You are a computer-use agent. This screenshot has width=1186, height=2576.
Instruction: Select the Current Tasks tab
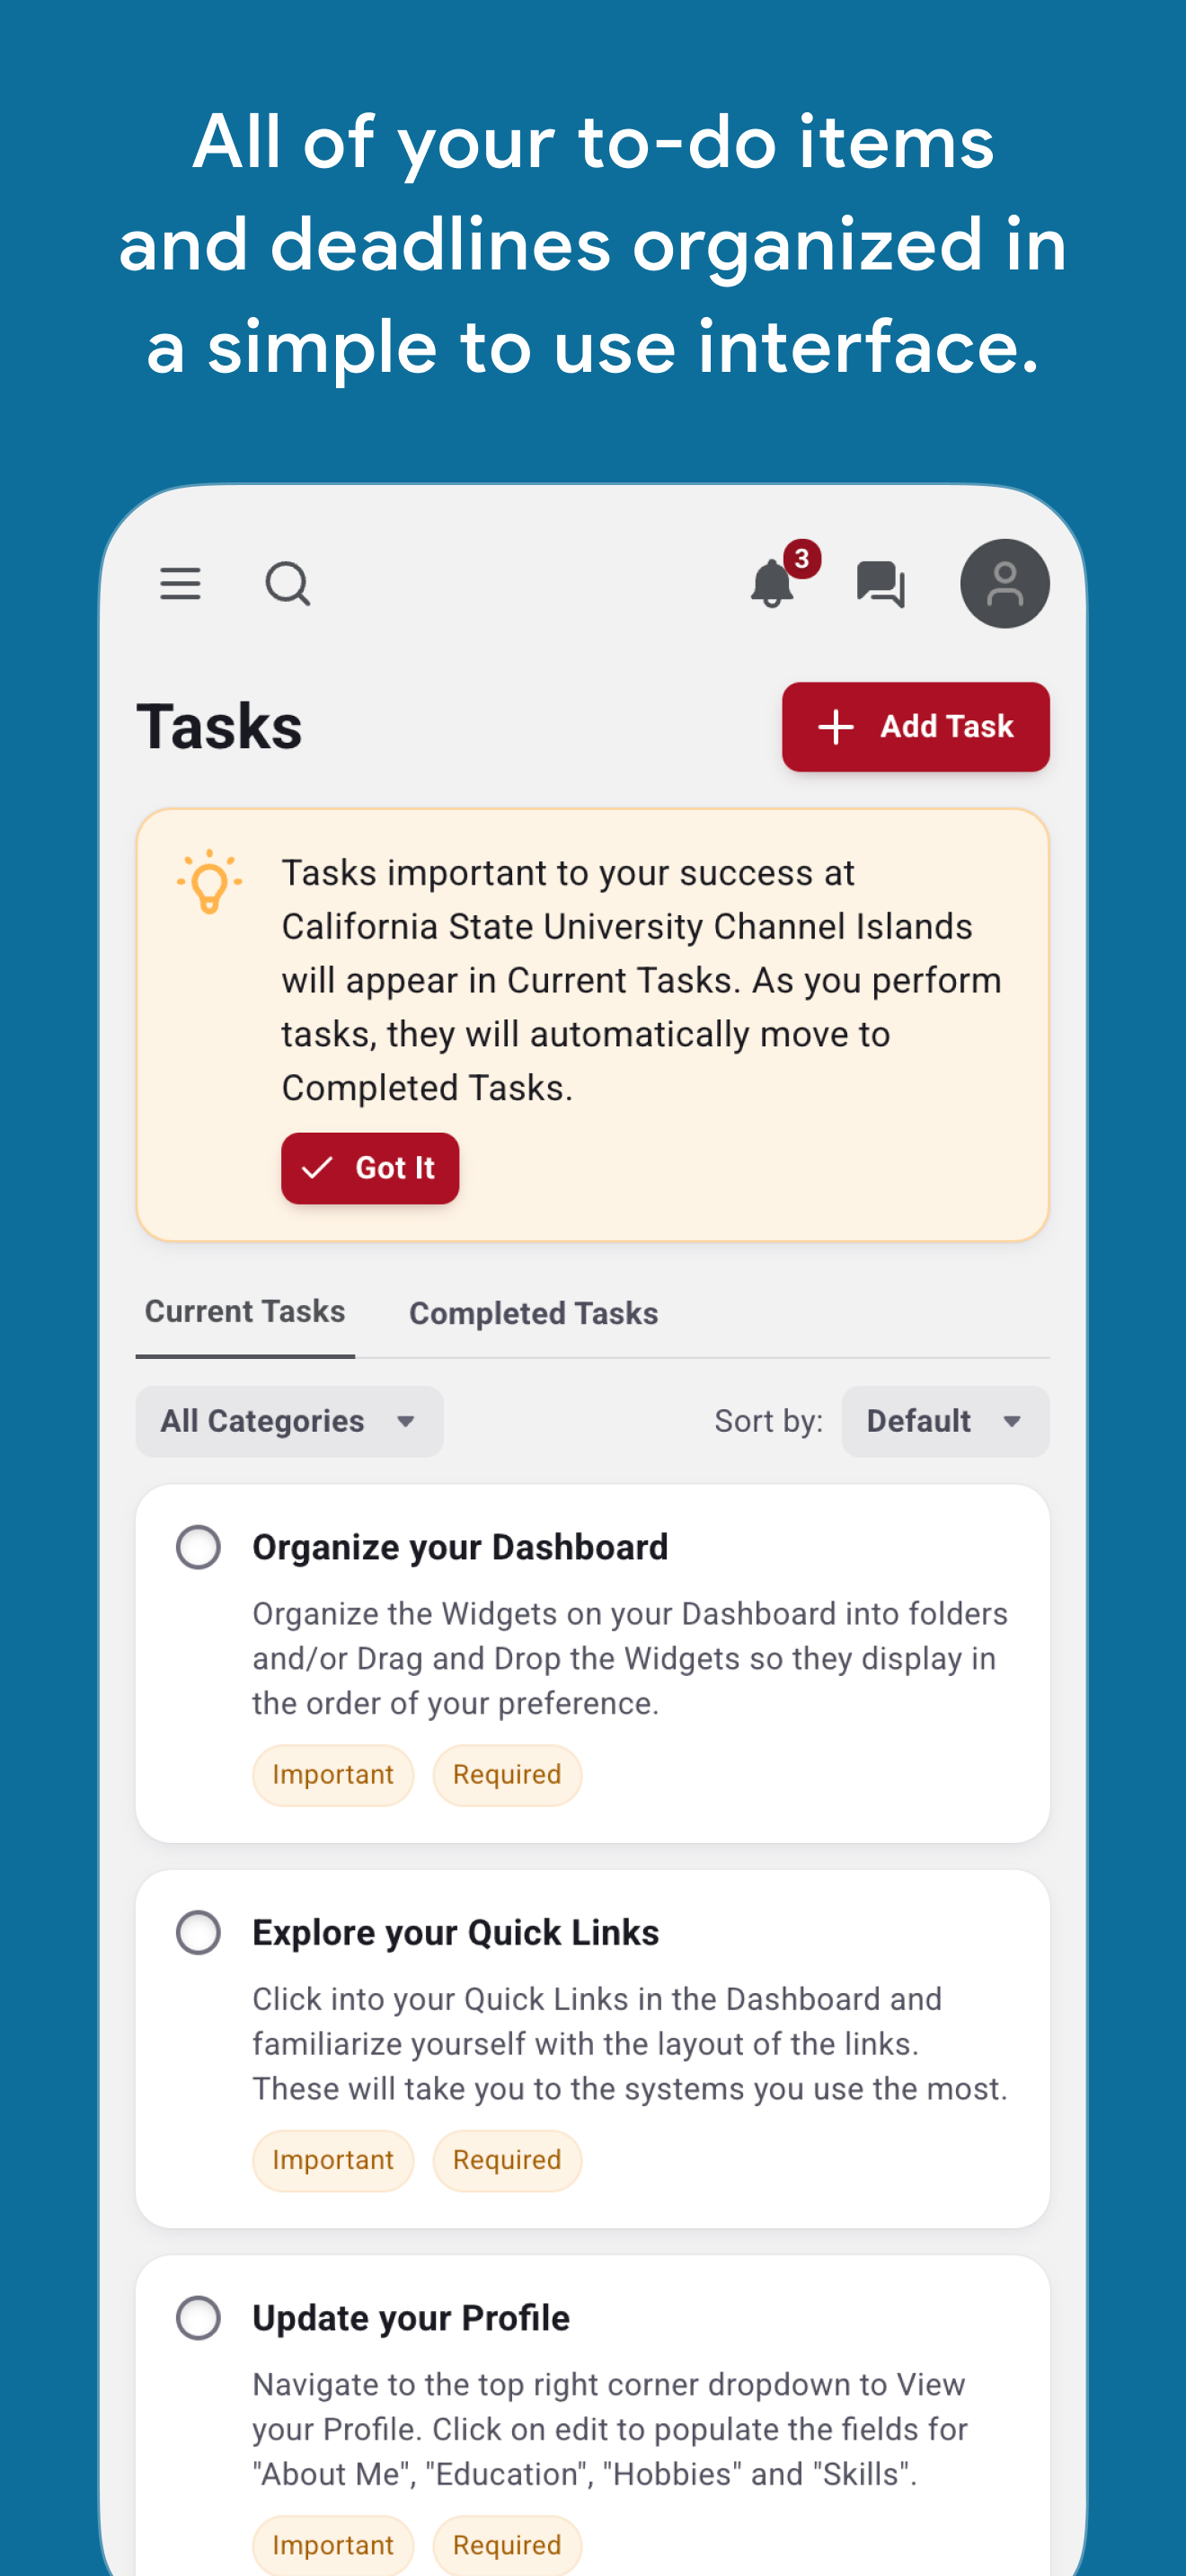coord(245,1311)
